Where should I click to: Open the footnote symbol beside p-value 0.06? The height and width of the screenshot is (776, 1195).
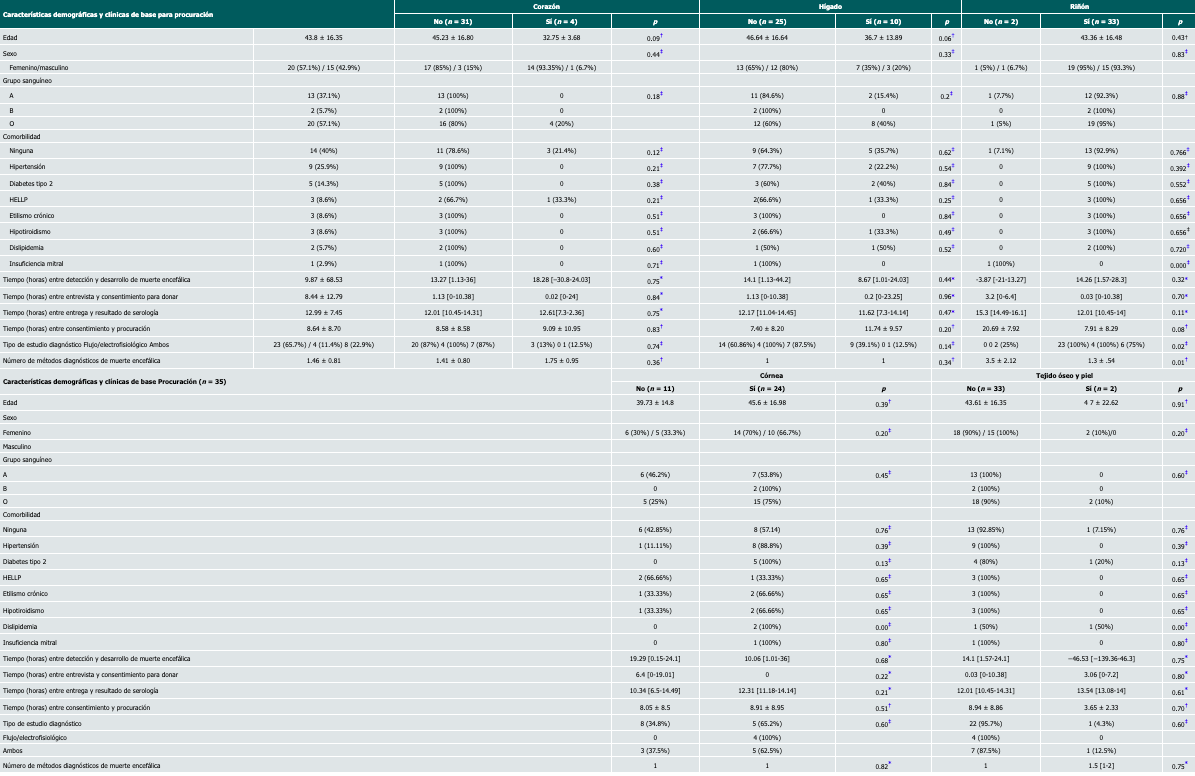[951, 36]
